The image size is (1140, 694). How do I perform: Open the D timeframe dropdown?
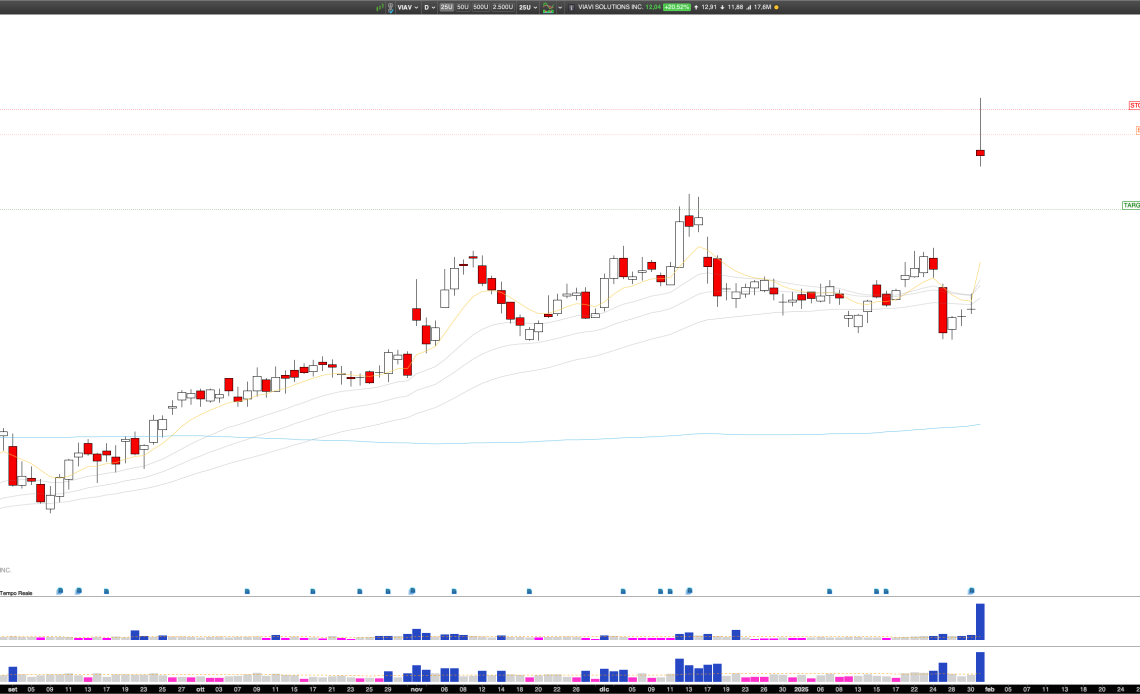(x=430, y=7)
